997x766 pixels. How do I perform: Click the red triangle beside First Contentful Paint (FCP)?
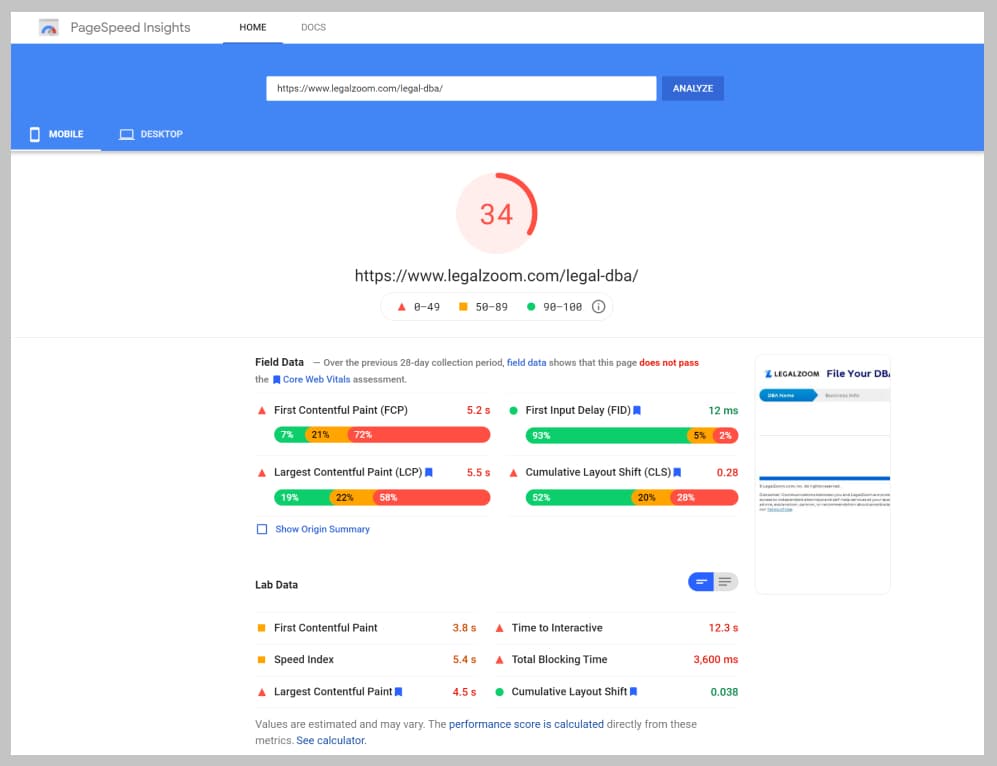(x=261, y=411)
